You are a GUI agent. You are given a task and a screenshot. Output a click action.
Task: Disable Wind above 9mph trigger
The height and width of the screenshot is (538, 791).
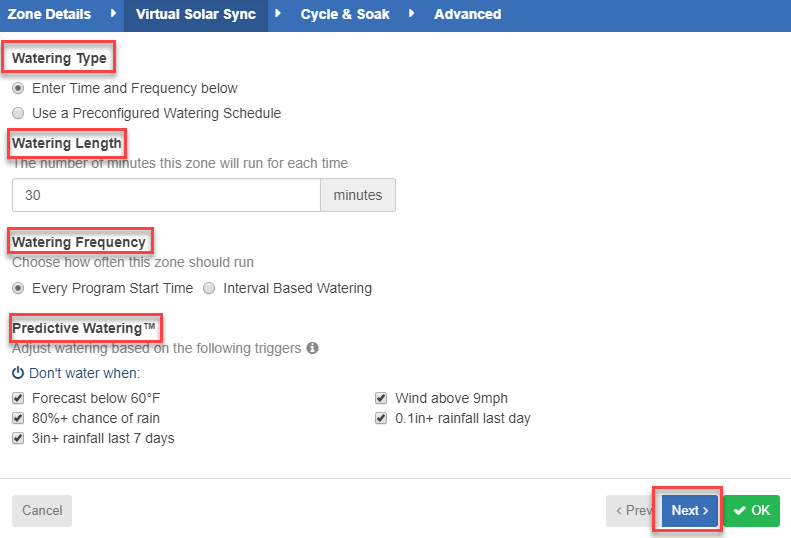coord(381,398)
